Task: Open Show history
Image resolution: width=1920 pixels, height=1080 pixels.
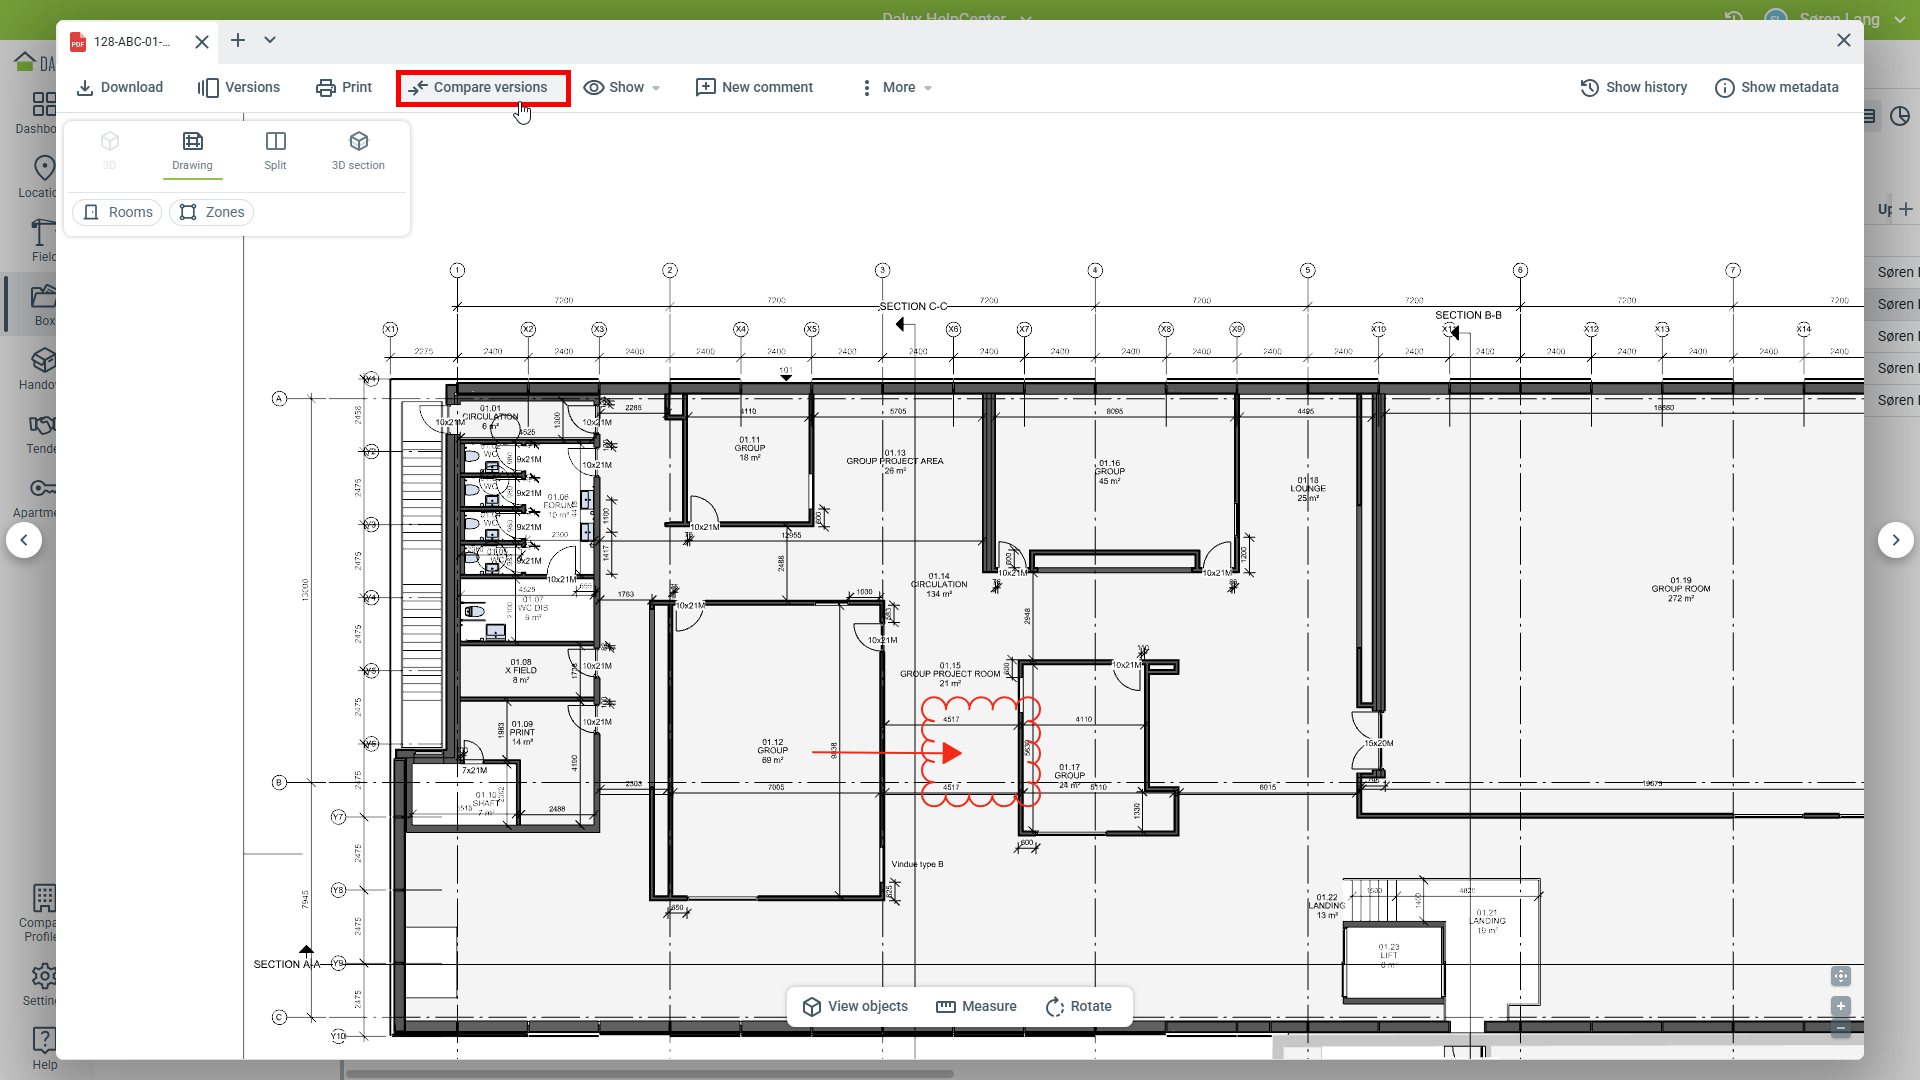Action: coord(1634,88)
